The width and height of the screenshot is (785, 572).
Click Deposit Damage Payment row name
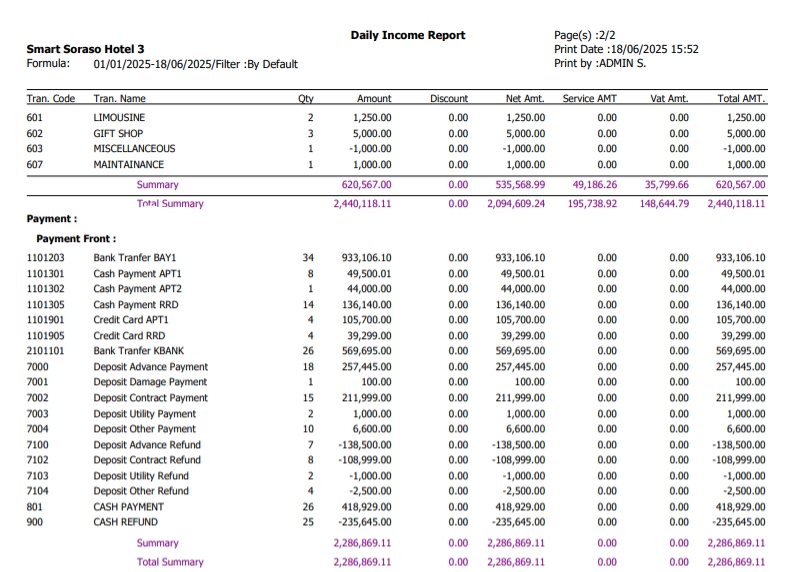tap(150, 382)
